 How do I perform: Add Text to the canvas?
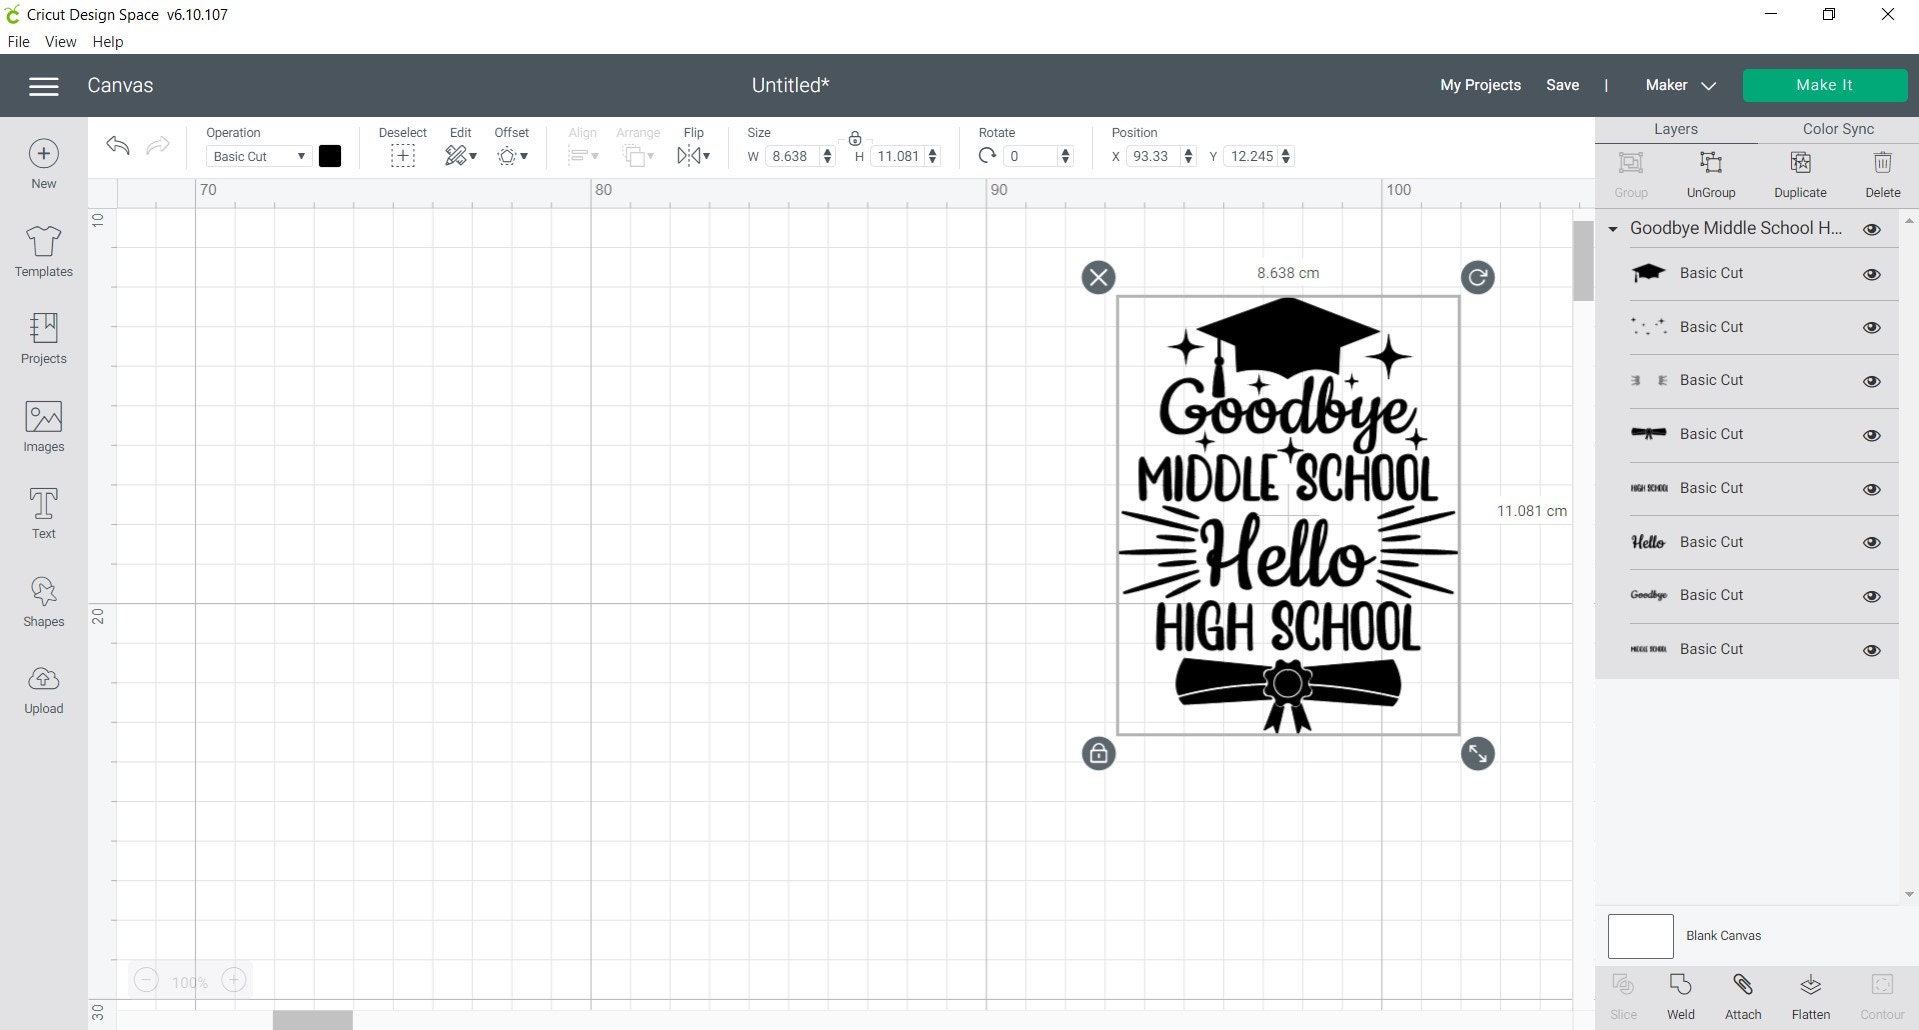point(43,513)
